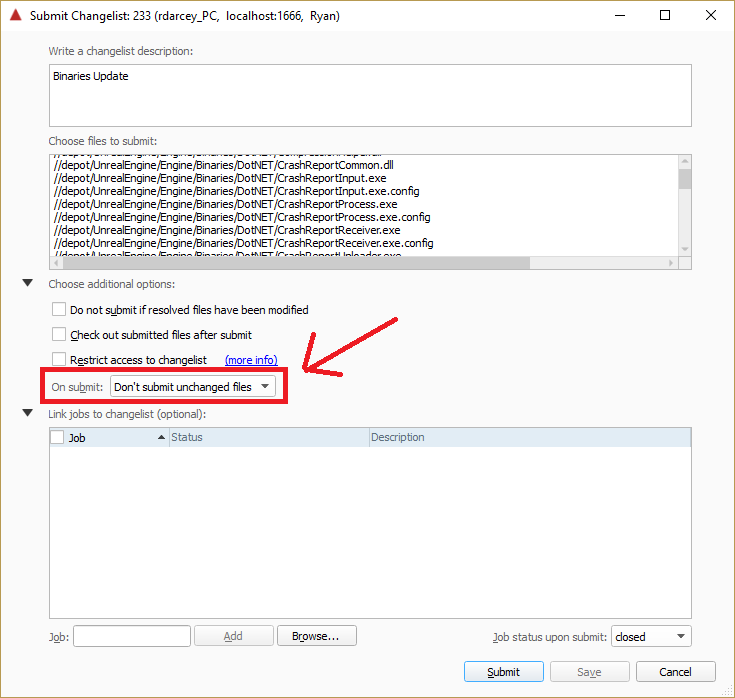735x698 pixels.
Task: Click the red Perforce logo in title bar
Action: click(x=16, y=15)
